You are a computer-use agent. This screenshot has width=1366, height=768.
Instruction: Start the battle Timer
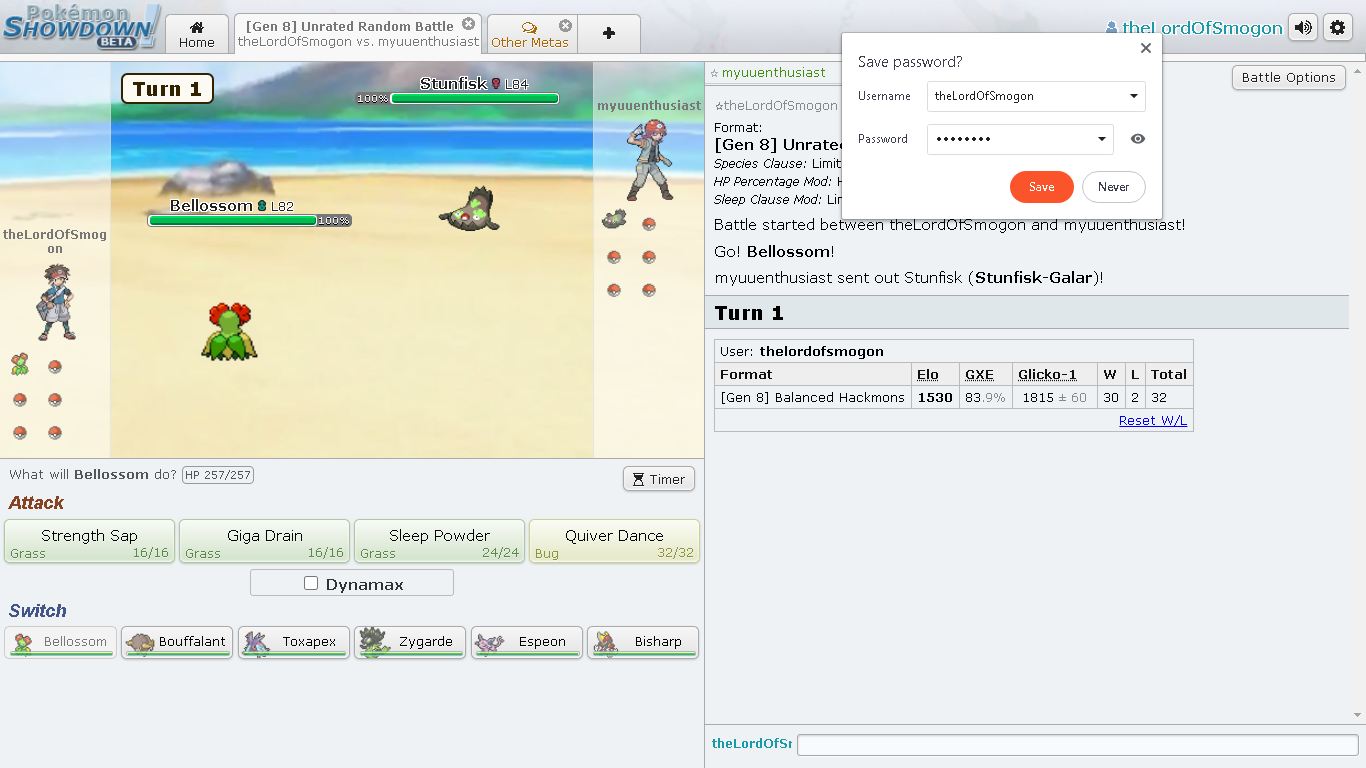click(x=658, y=479)
